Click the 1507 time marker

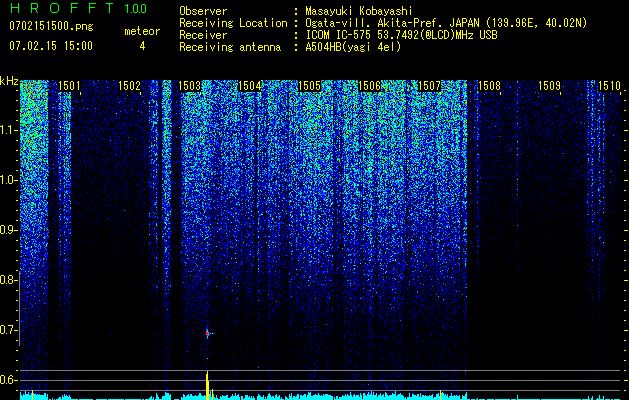tap(429, 86)
